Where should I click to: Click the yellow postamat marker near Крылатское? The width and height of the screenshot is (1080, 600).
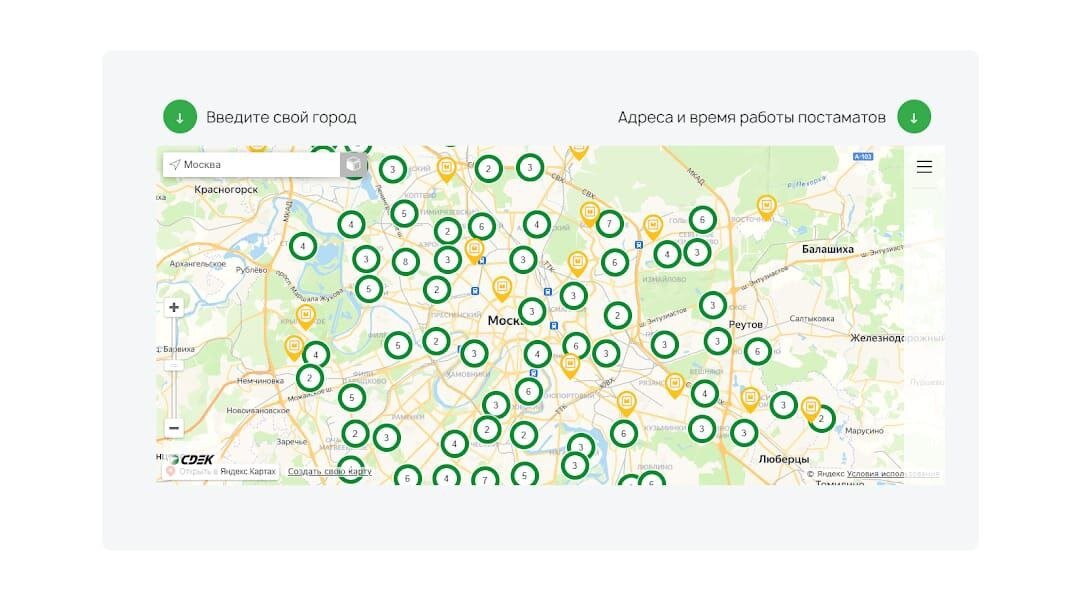click(306, 317)
